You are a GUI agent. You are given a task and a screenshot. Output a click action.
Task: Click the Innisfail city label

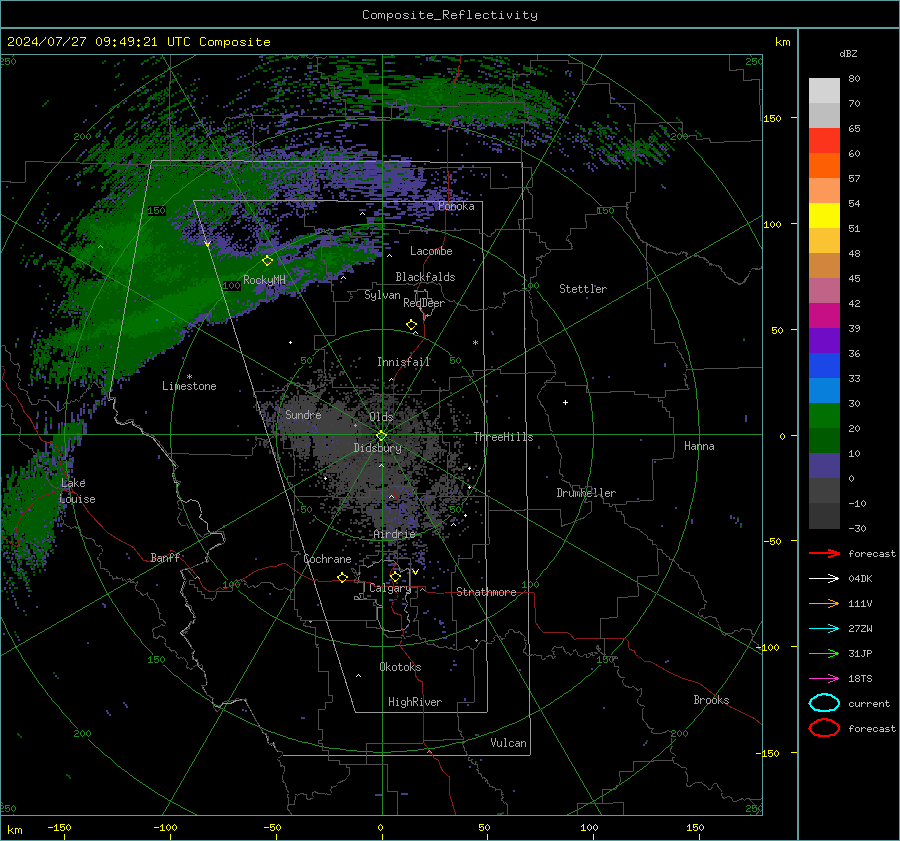coord(404,362)
